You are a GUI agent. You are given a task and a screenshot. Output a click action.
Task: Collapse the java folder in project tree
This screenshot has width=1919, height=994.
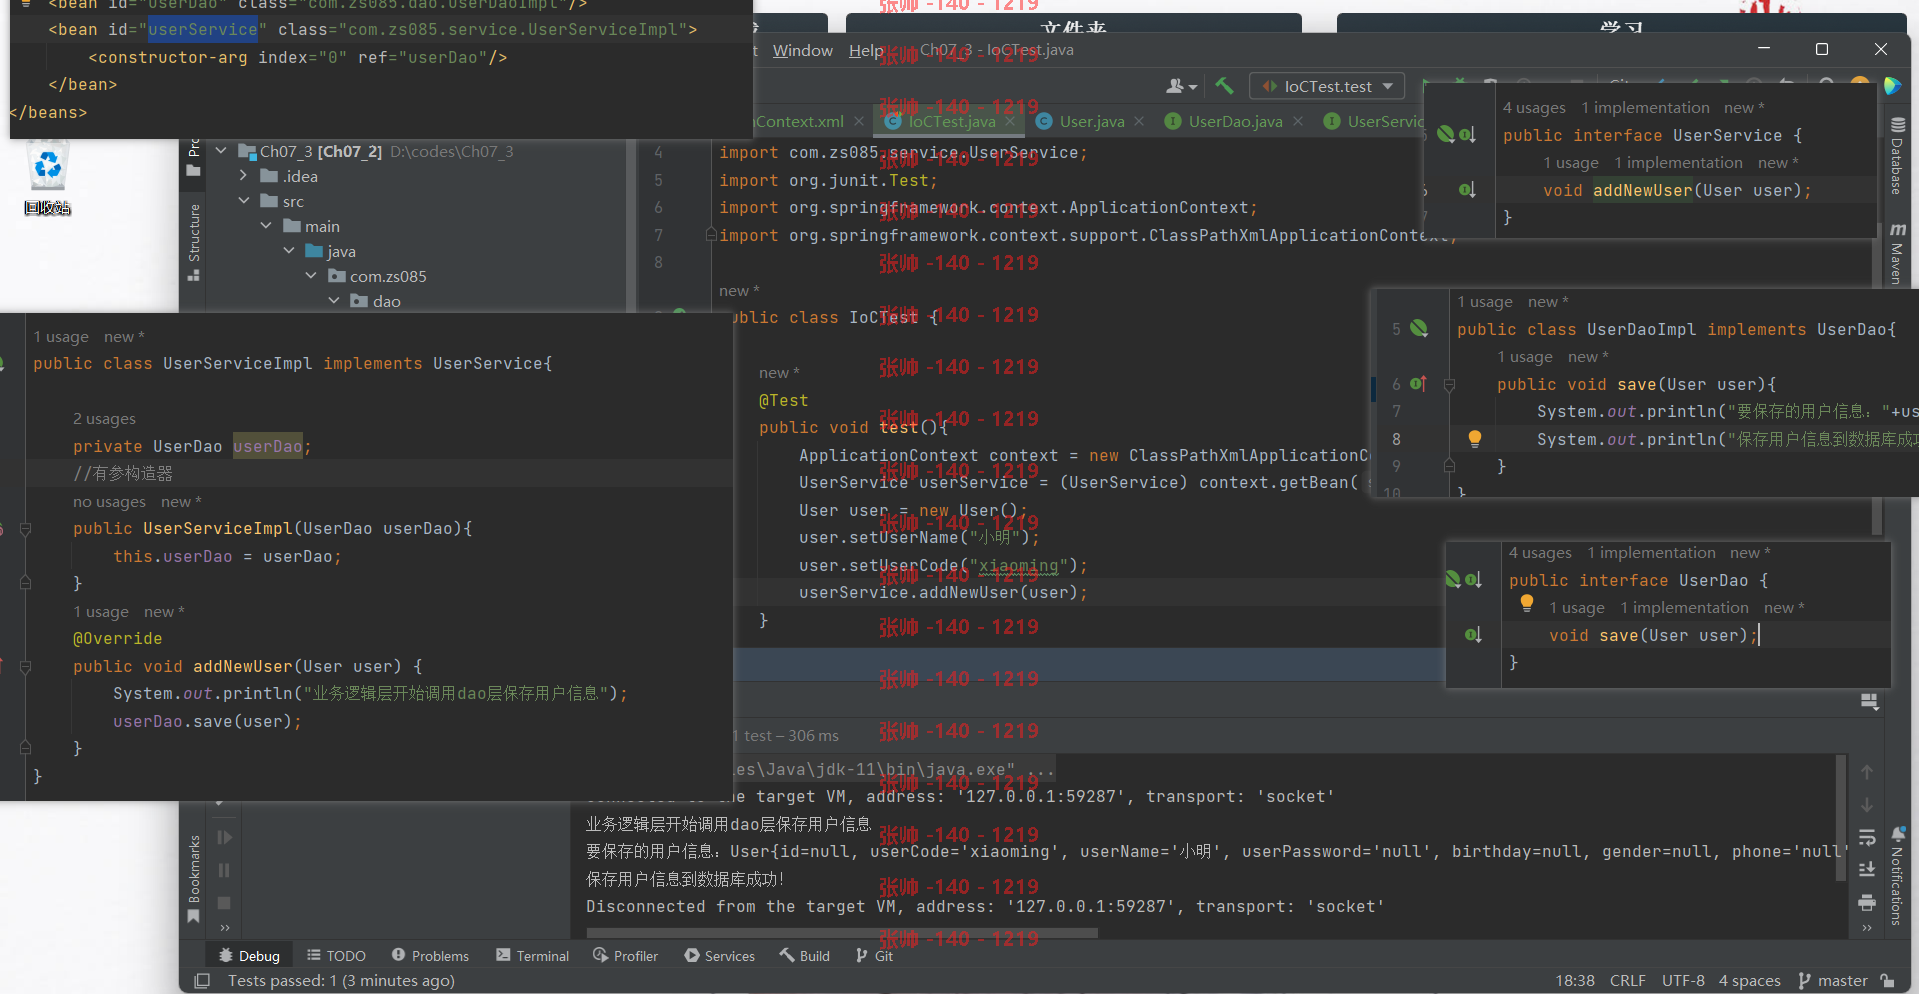tap(289, 251)
